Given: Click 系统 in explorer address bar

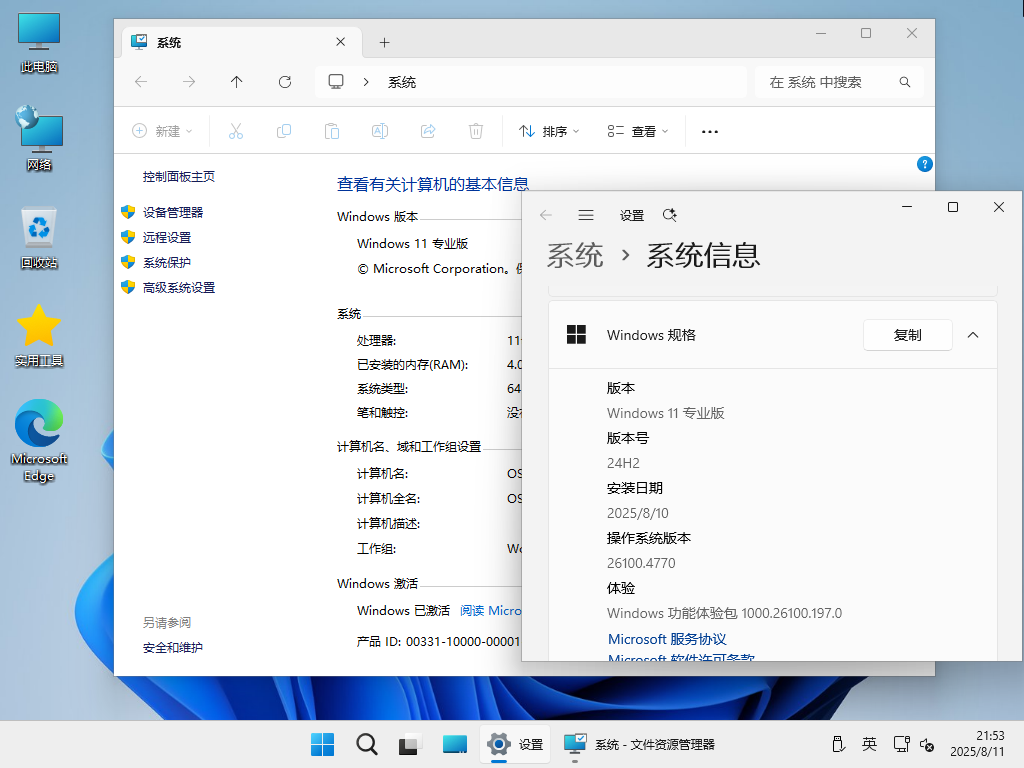Looking at the screenshot, I should pos(402,82).
